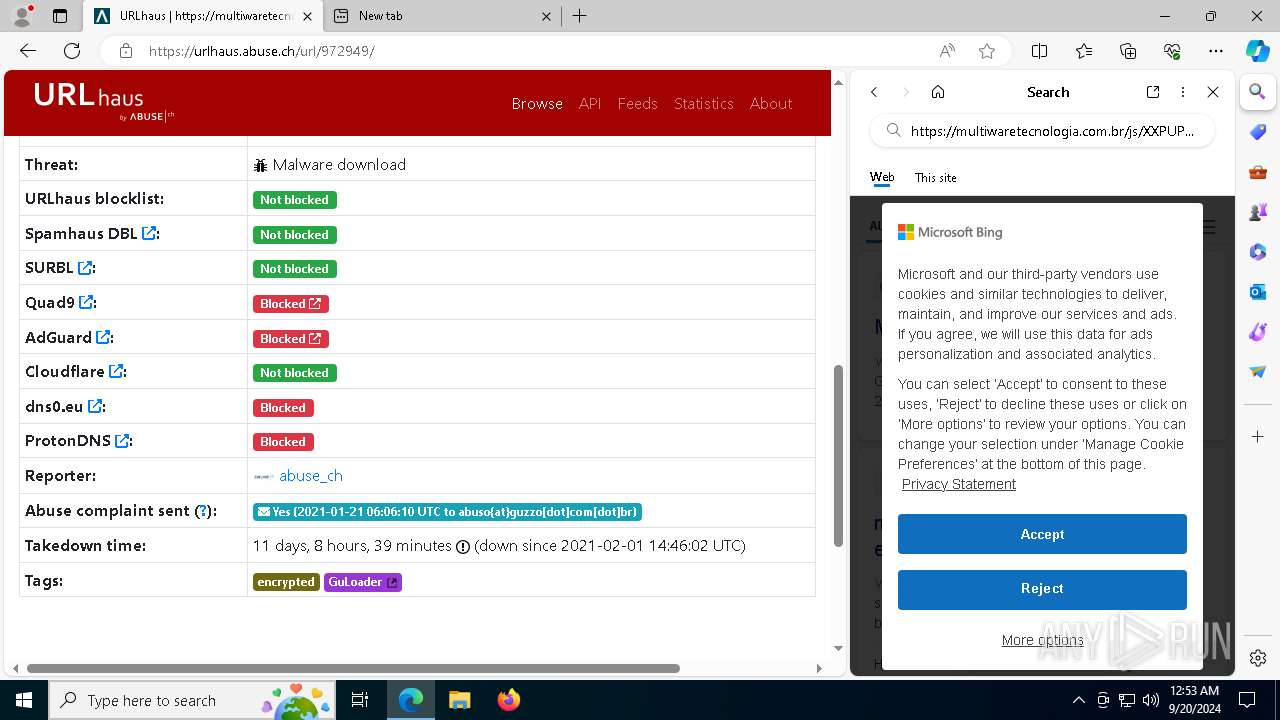Screen dimensions: 1280x720
Task: Open Split screen icon in toolbar
Action: [x=1039, y=51]
